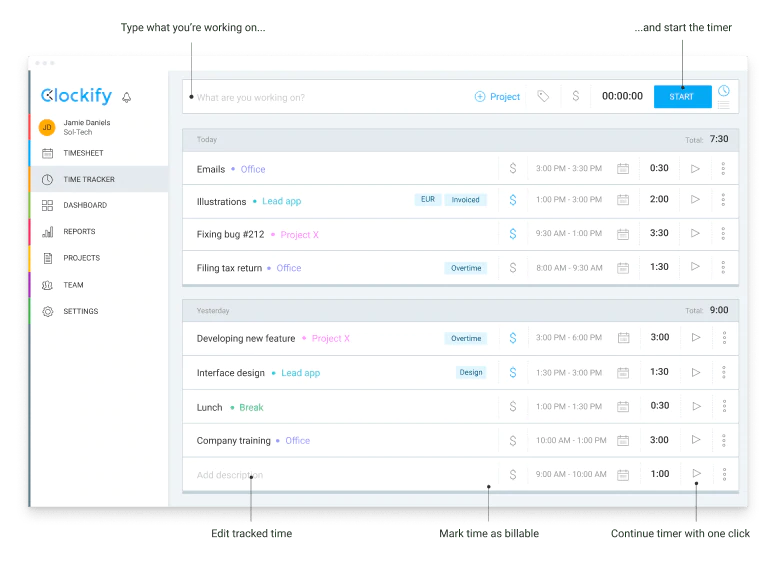Open more options for 9:00 AM - 10:00 AM entry
Viewport: 778px width, 562px height.
pos(724,474)
